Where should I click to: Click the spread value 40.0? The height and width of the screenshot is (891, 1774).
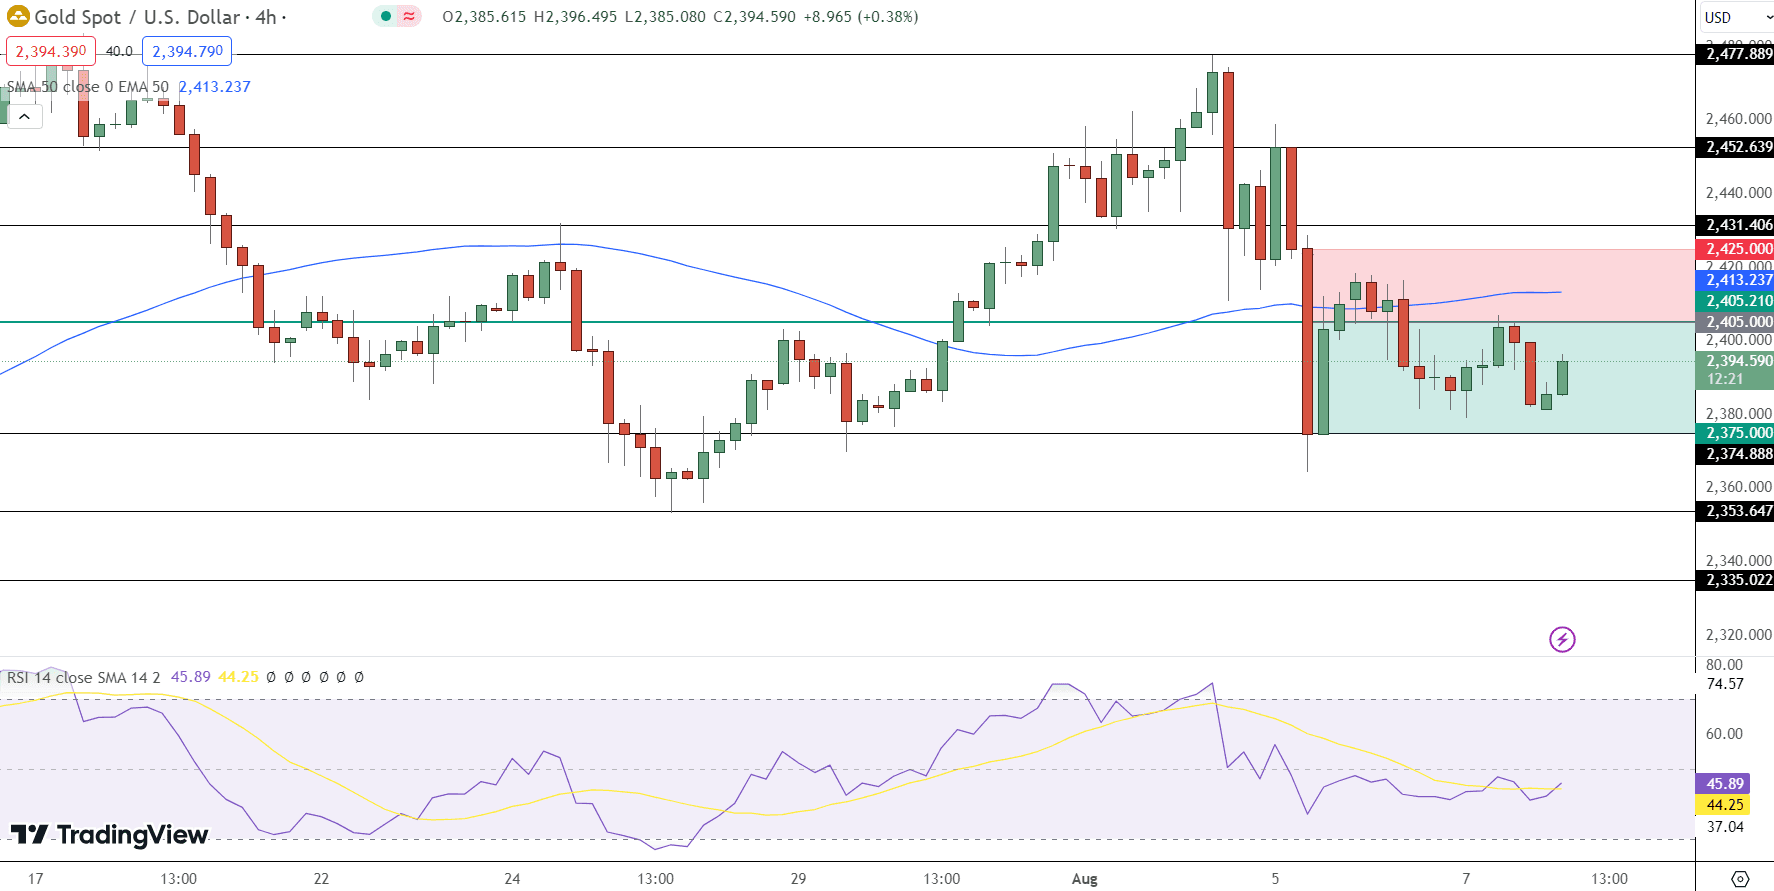coord(119,51)
